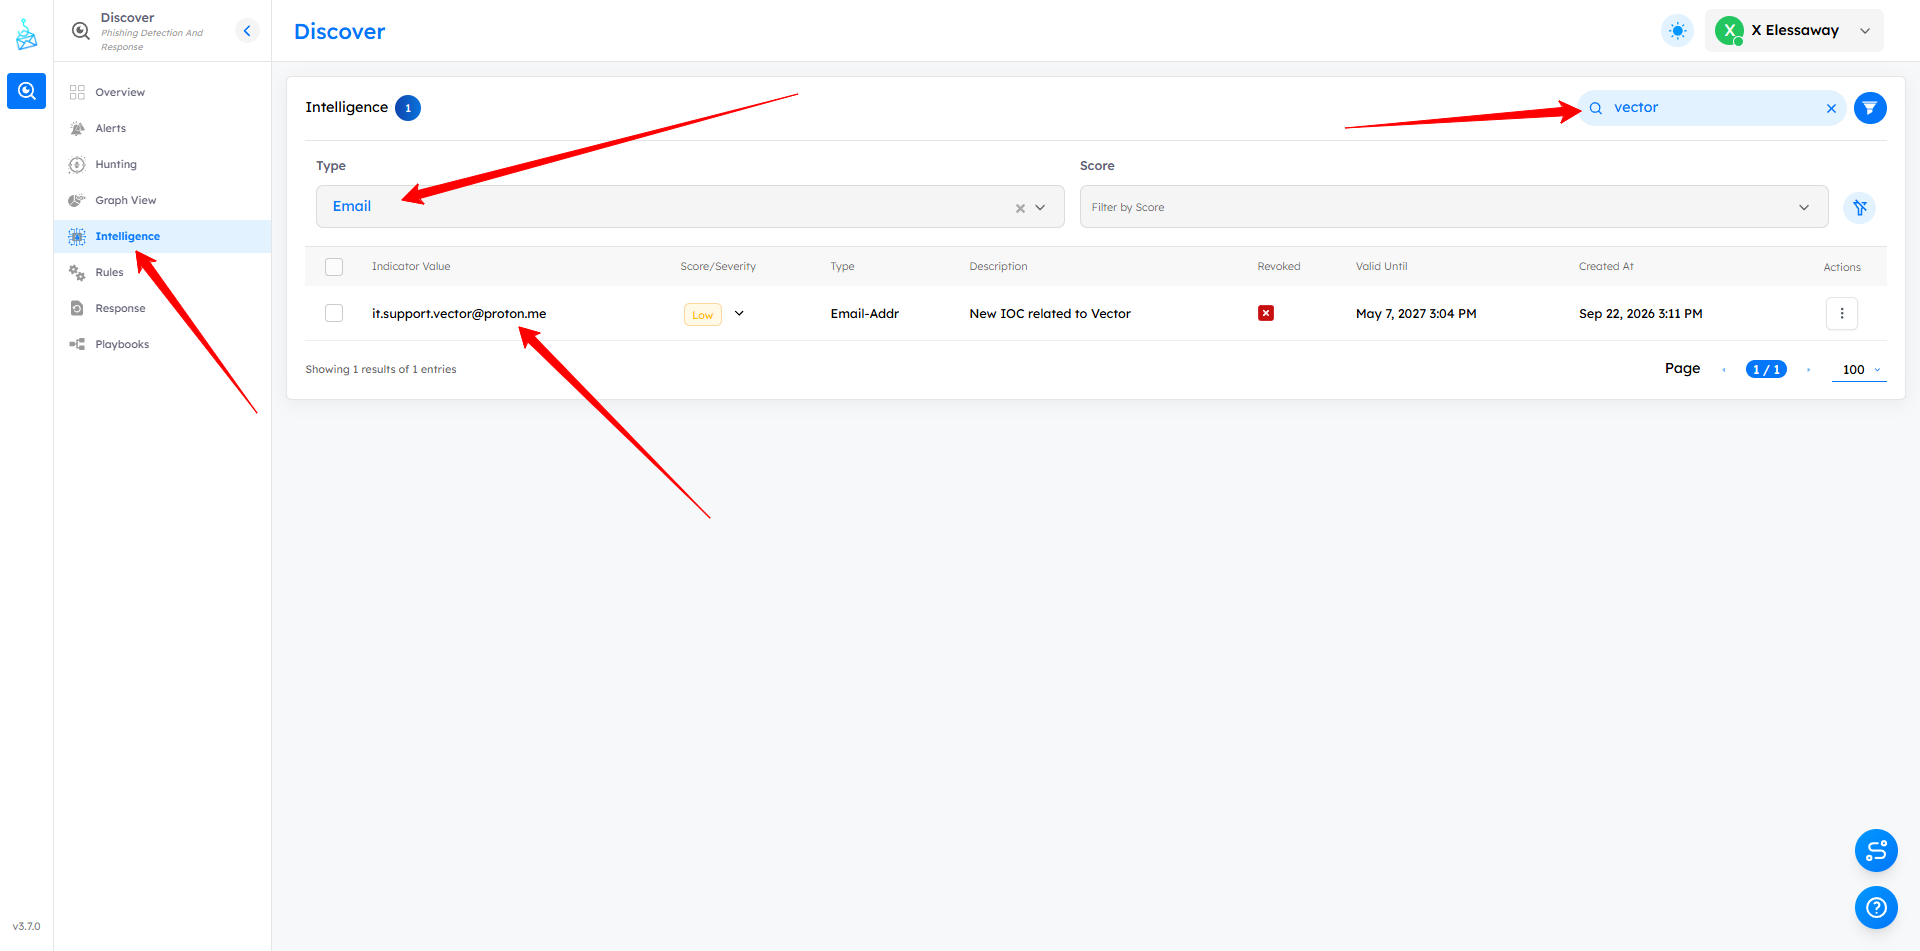Screen dimensions: 1920x951
Task: Open the user account menu chevron
Action: coord(1864,31)
